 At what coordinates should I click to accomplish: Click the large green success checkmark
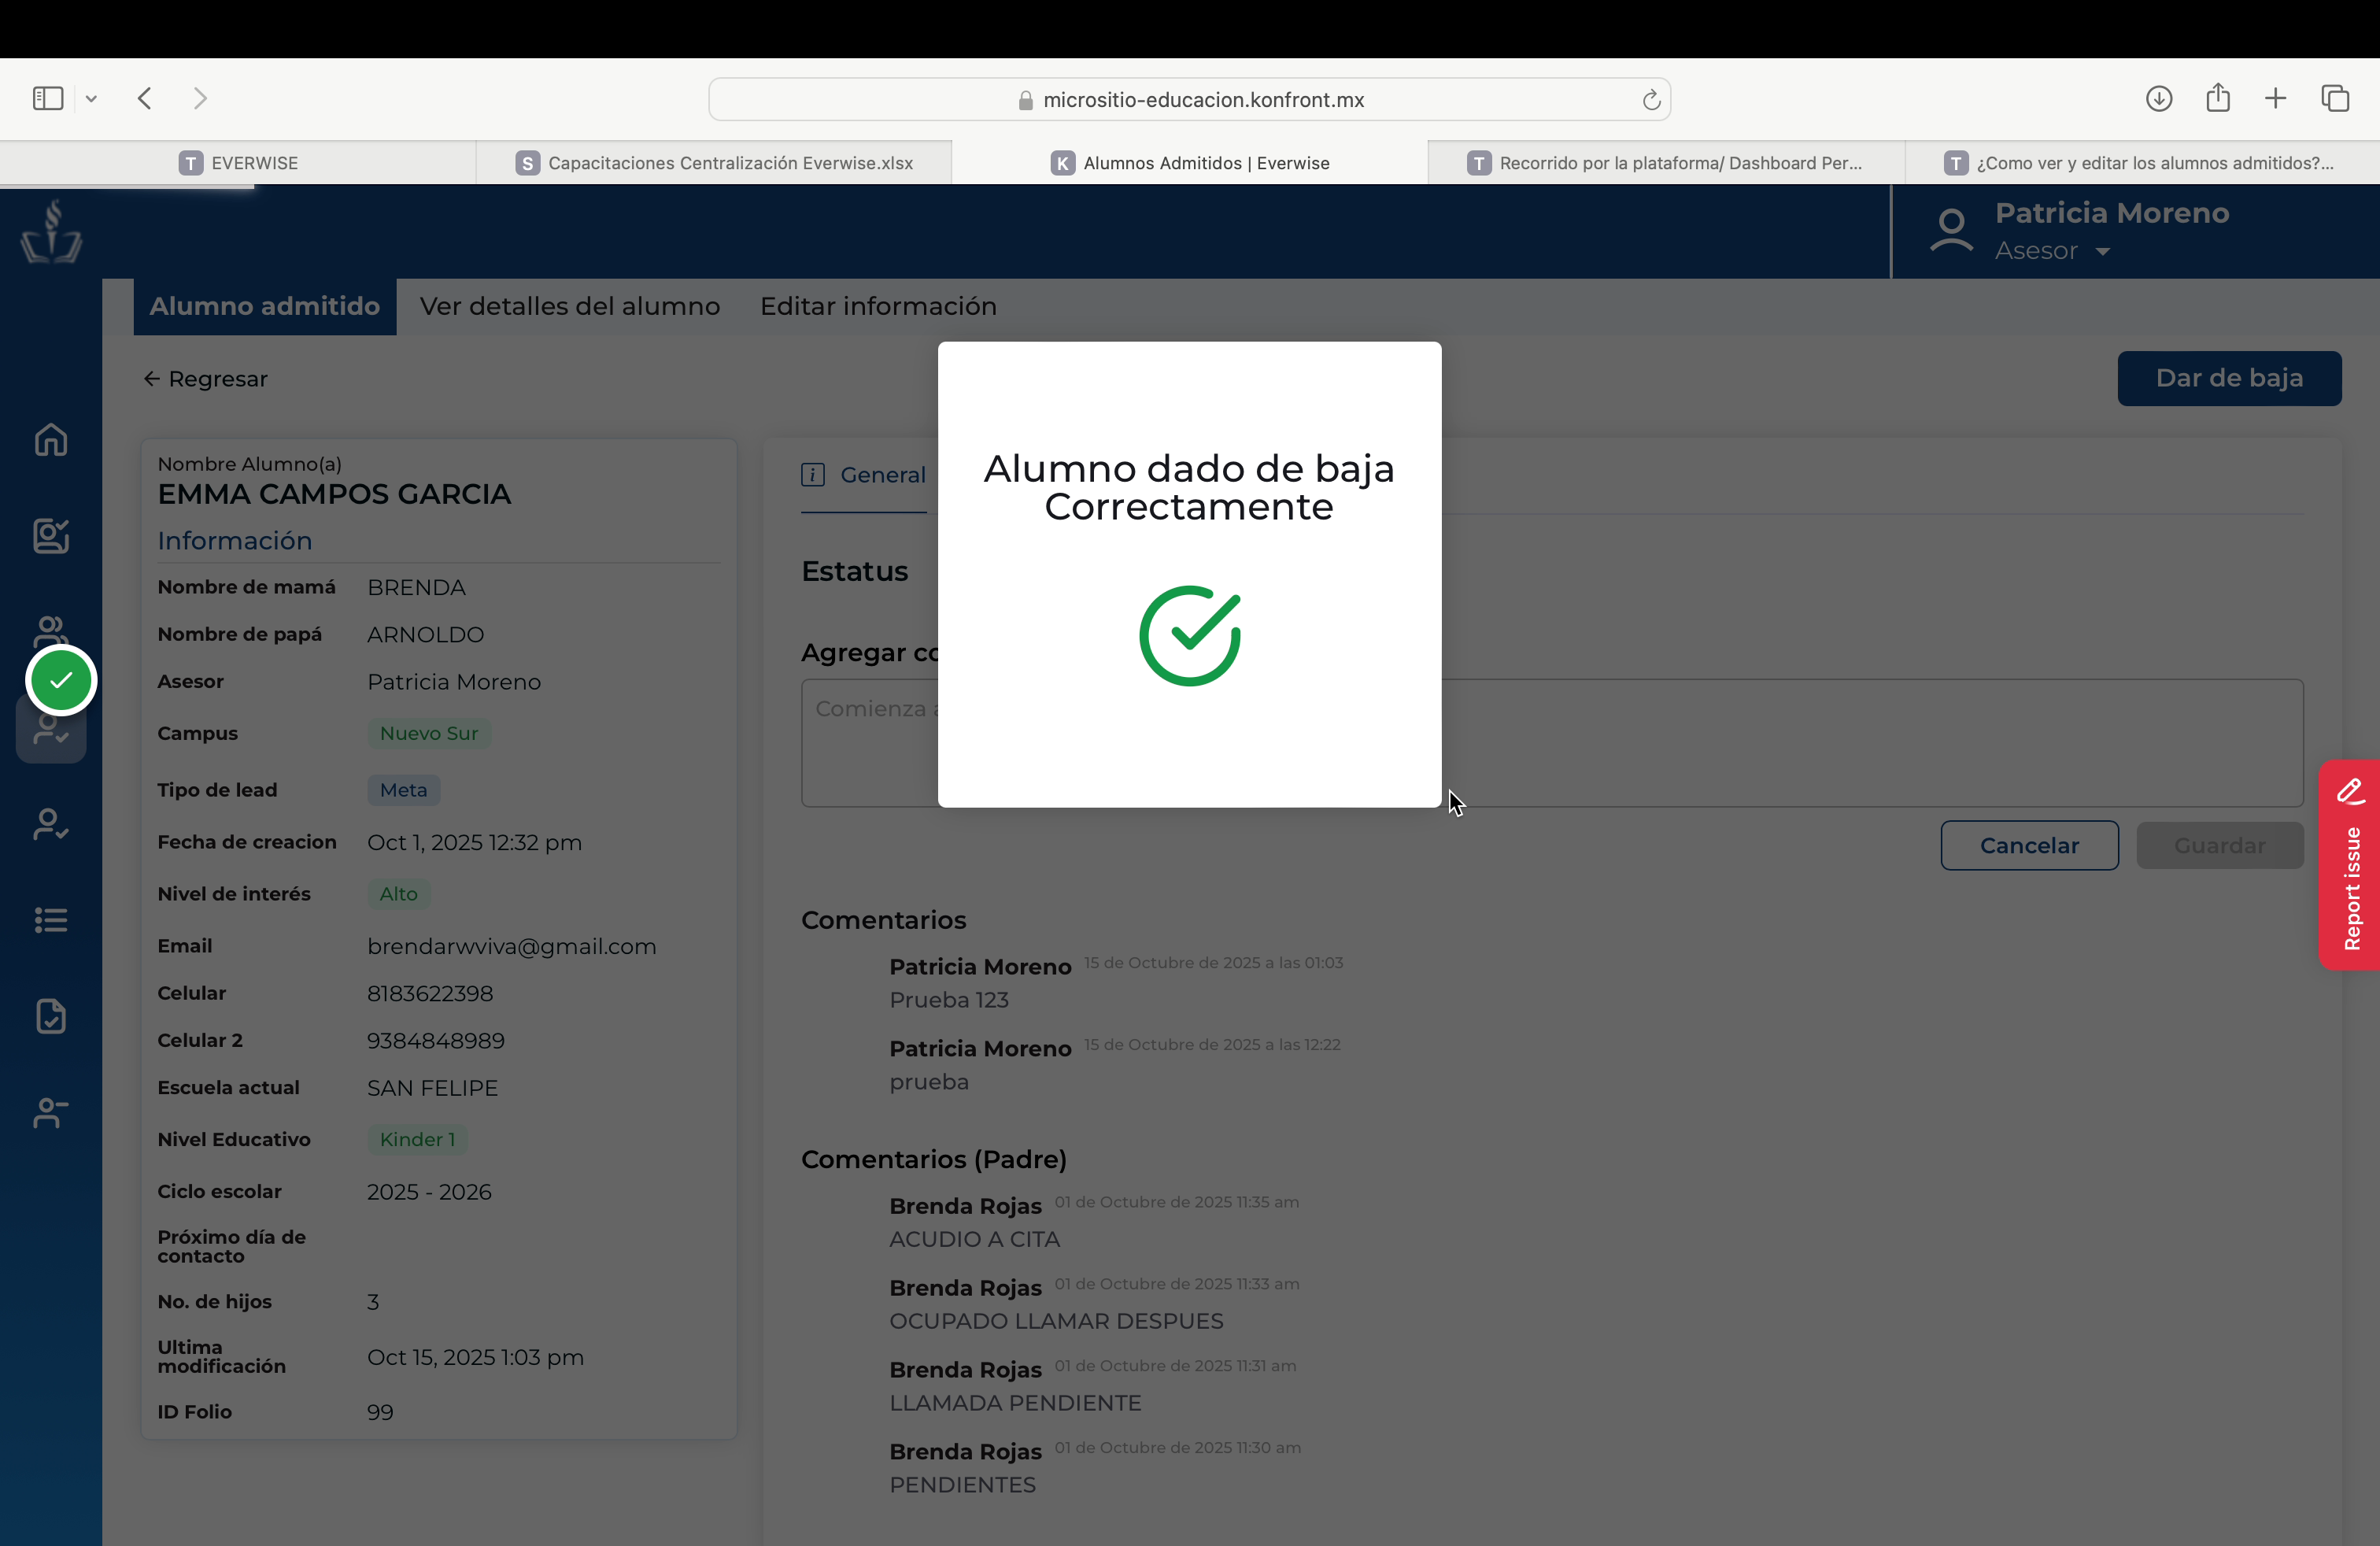click(1190, 636)
